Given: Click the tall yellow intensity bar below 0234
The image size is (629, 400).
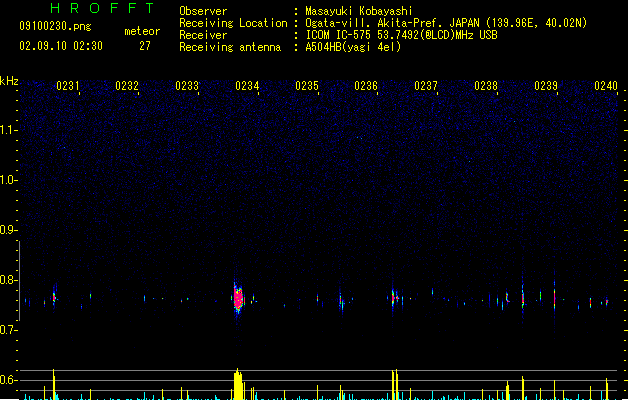Looking at the screenshot, I should click(238, 384).
